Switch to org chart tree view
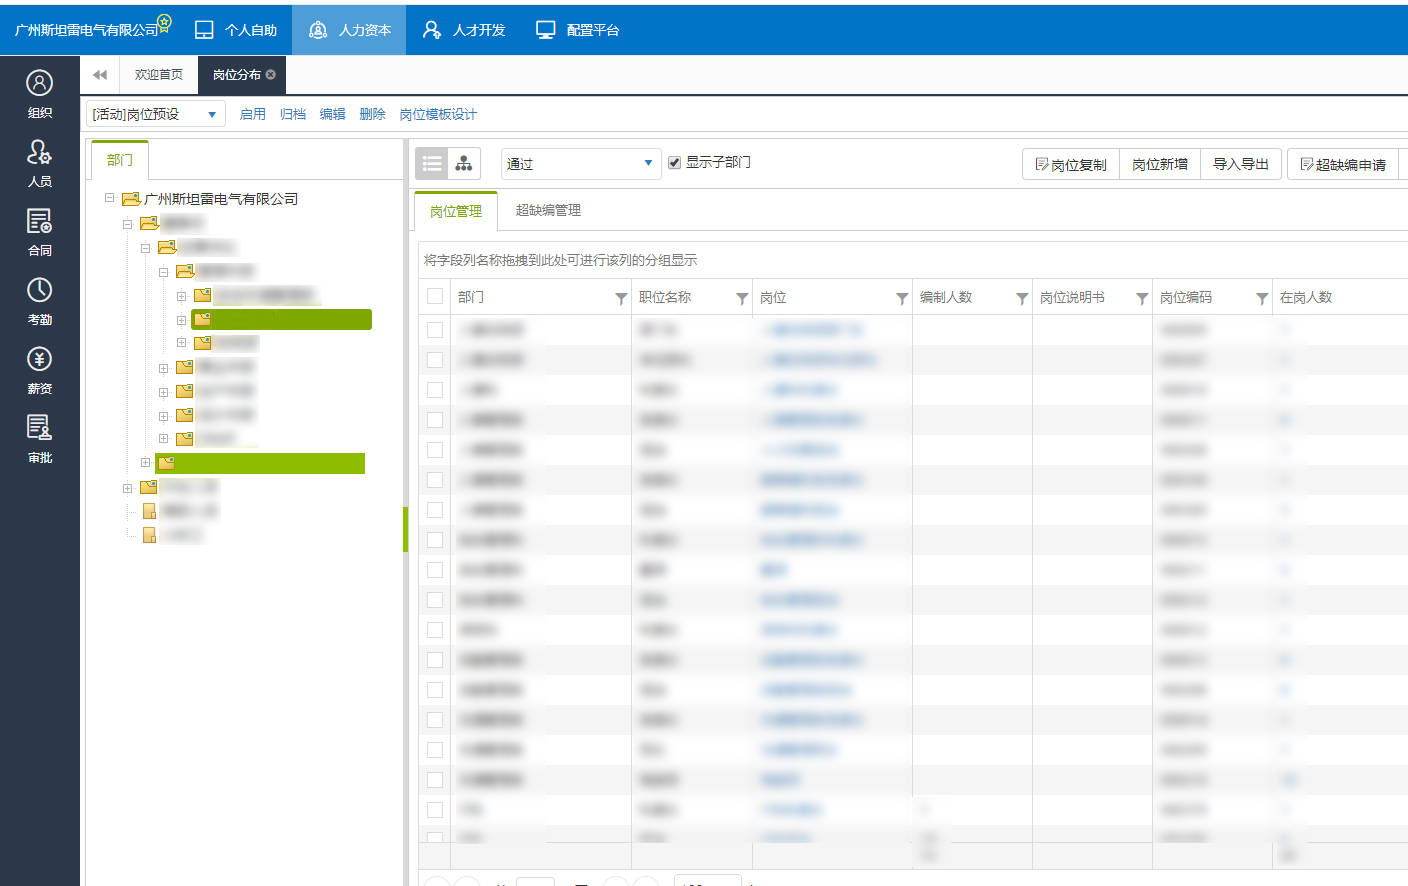The width and height of the screenshot is (1408, 886). tap(464, 163)
